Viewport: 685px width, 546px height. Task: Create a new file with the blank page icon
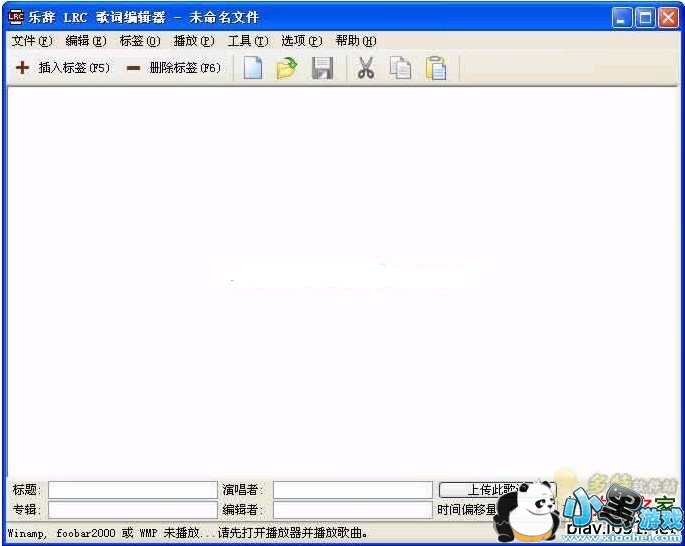[253, 68]
